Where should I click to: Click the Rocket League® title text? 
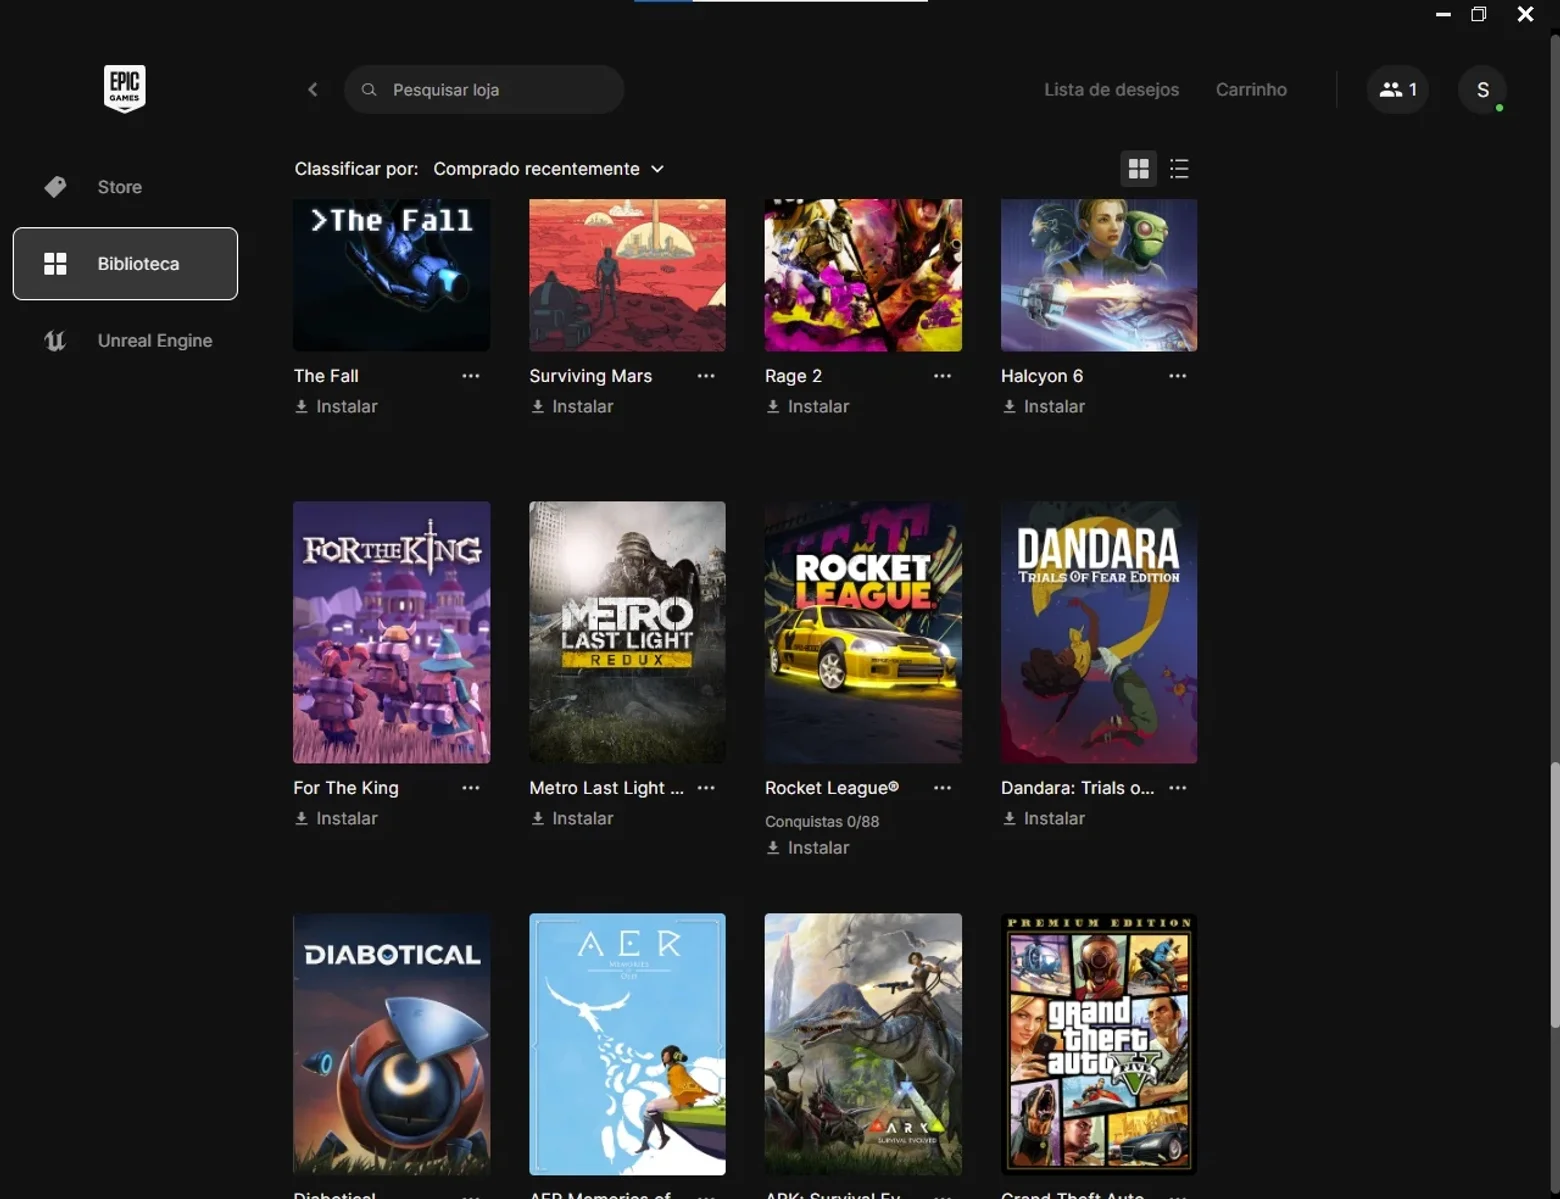tap(832, 788)
